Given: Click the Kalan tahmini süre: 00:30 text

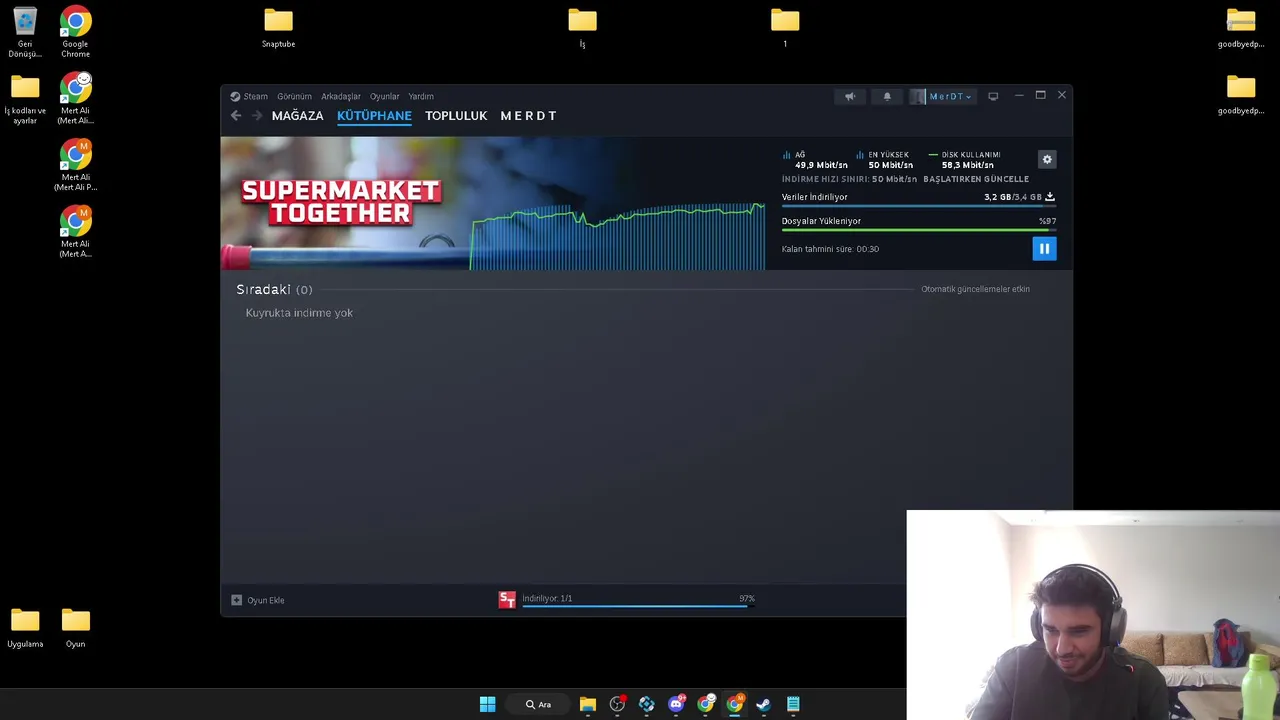Looking at the screenshot, I should tap(830, 249).
